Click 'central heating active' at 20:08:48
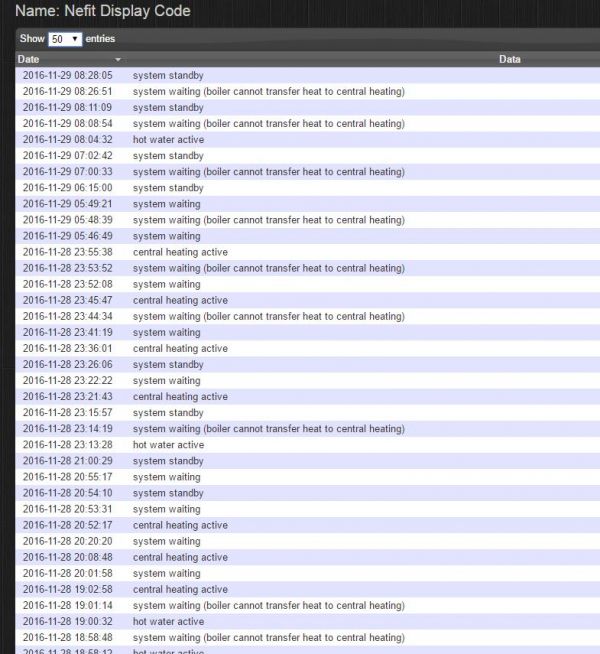The width and height of the screenshot is (600, 654). point(180,557)
